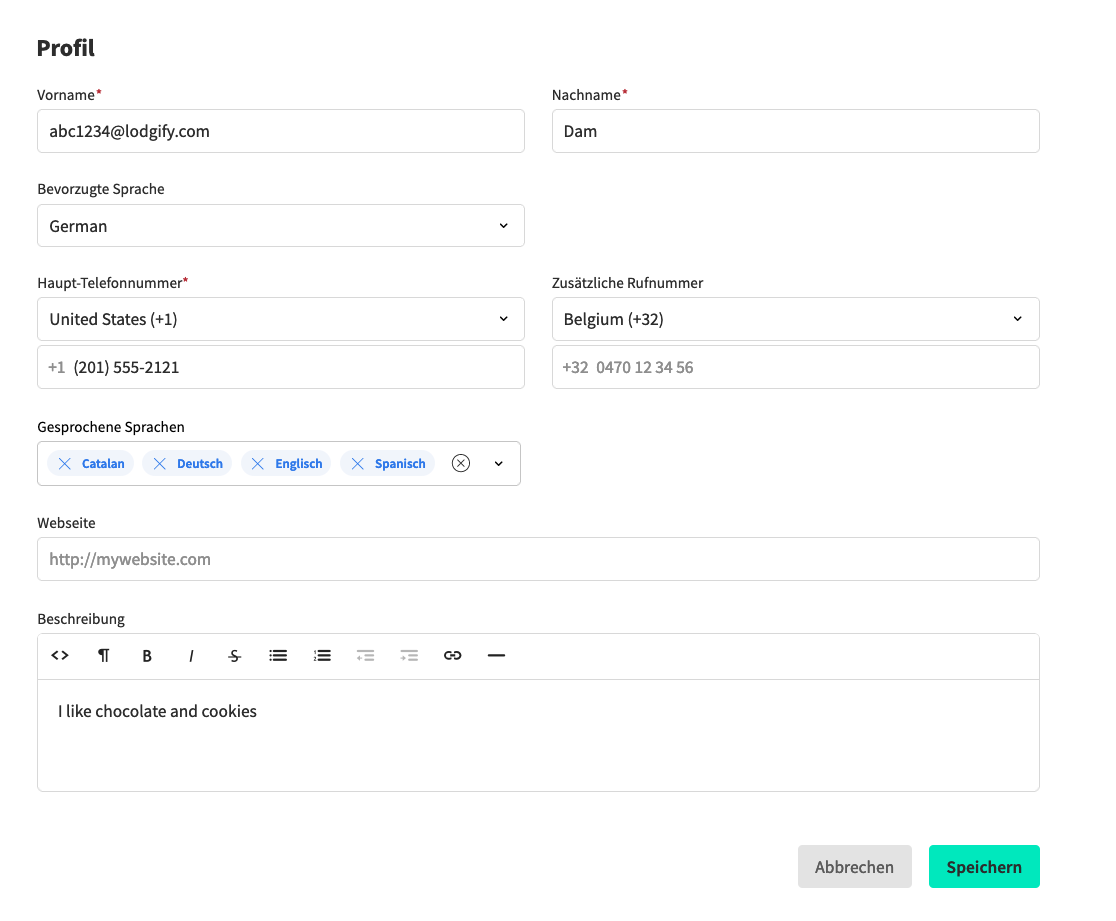
Task: Insert a horizontal line in description
Action: [496, 656]
